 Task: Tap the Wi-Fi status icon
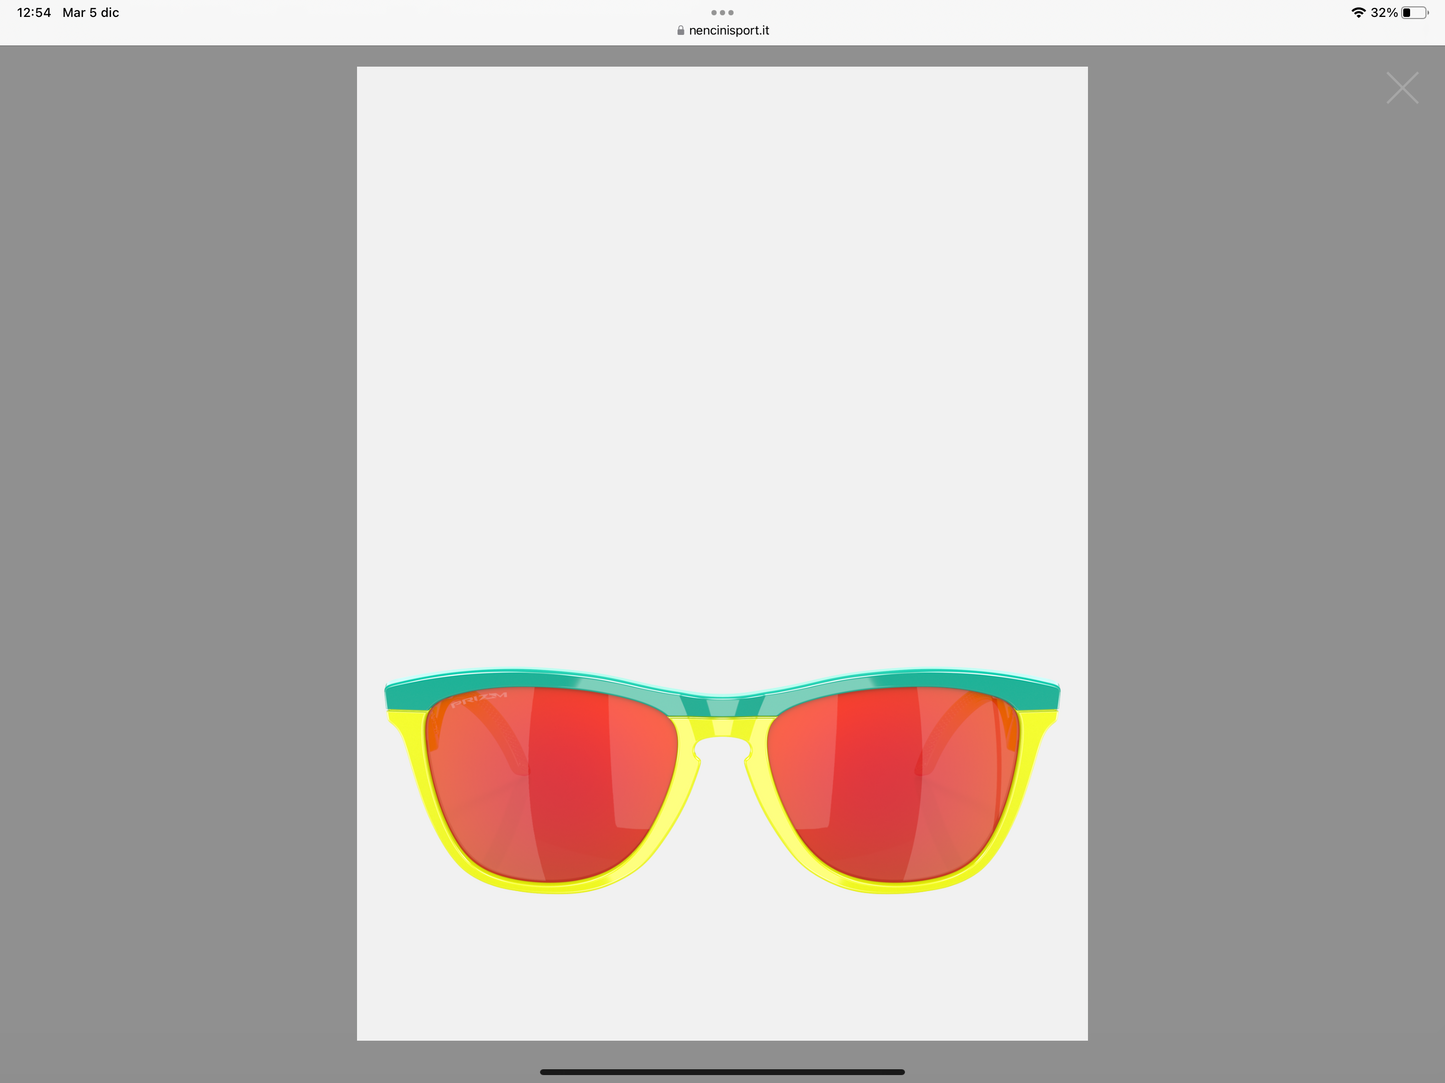click(x=1357, y=13)
